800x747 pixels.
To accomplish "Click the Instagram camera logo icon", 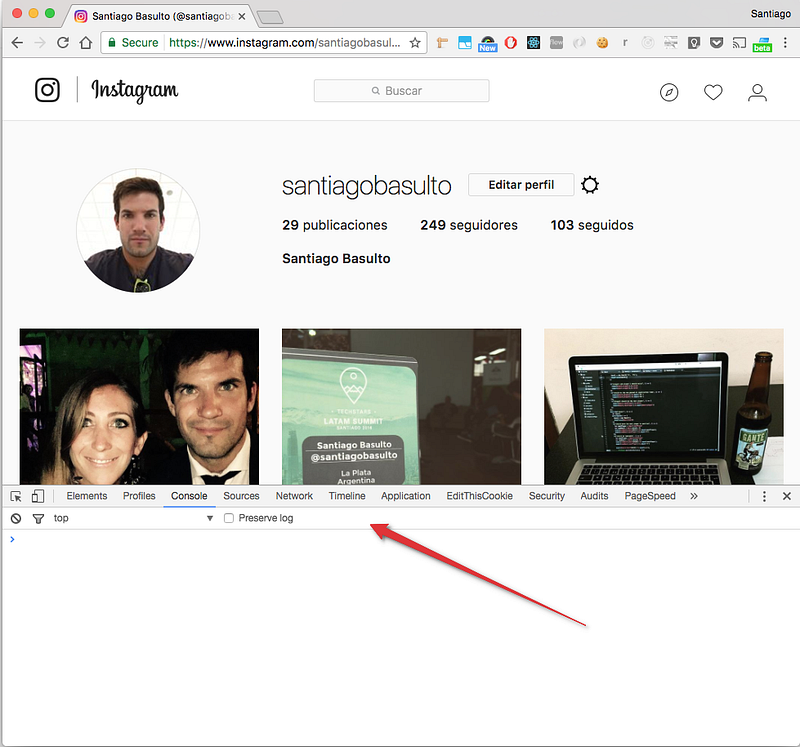I will [47, 90].
